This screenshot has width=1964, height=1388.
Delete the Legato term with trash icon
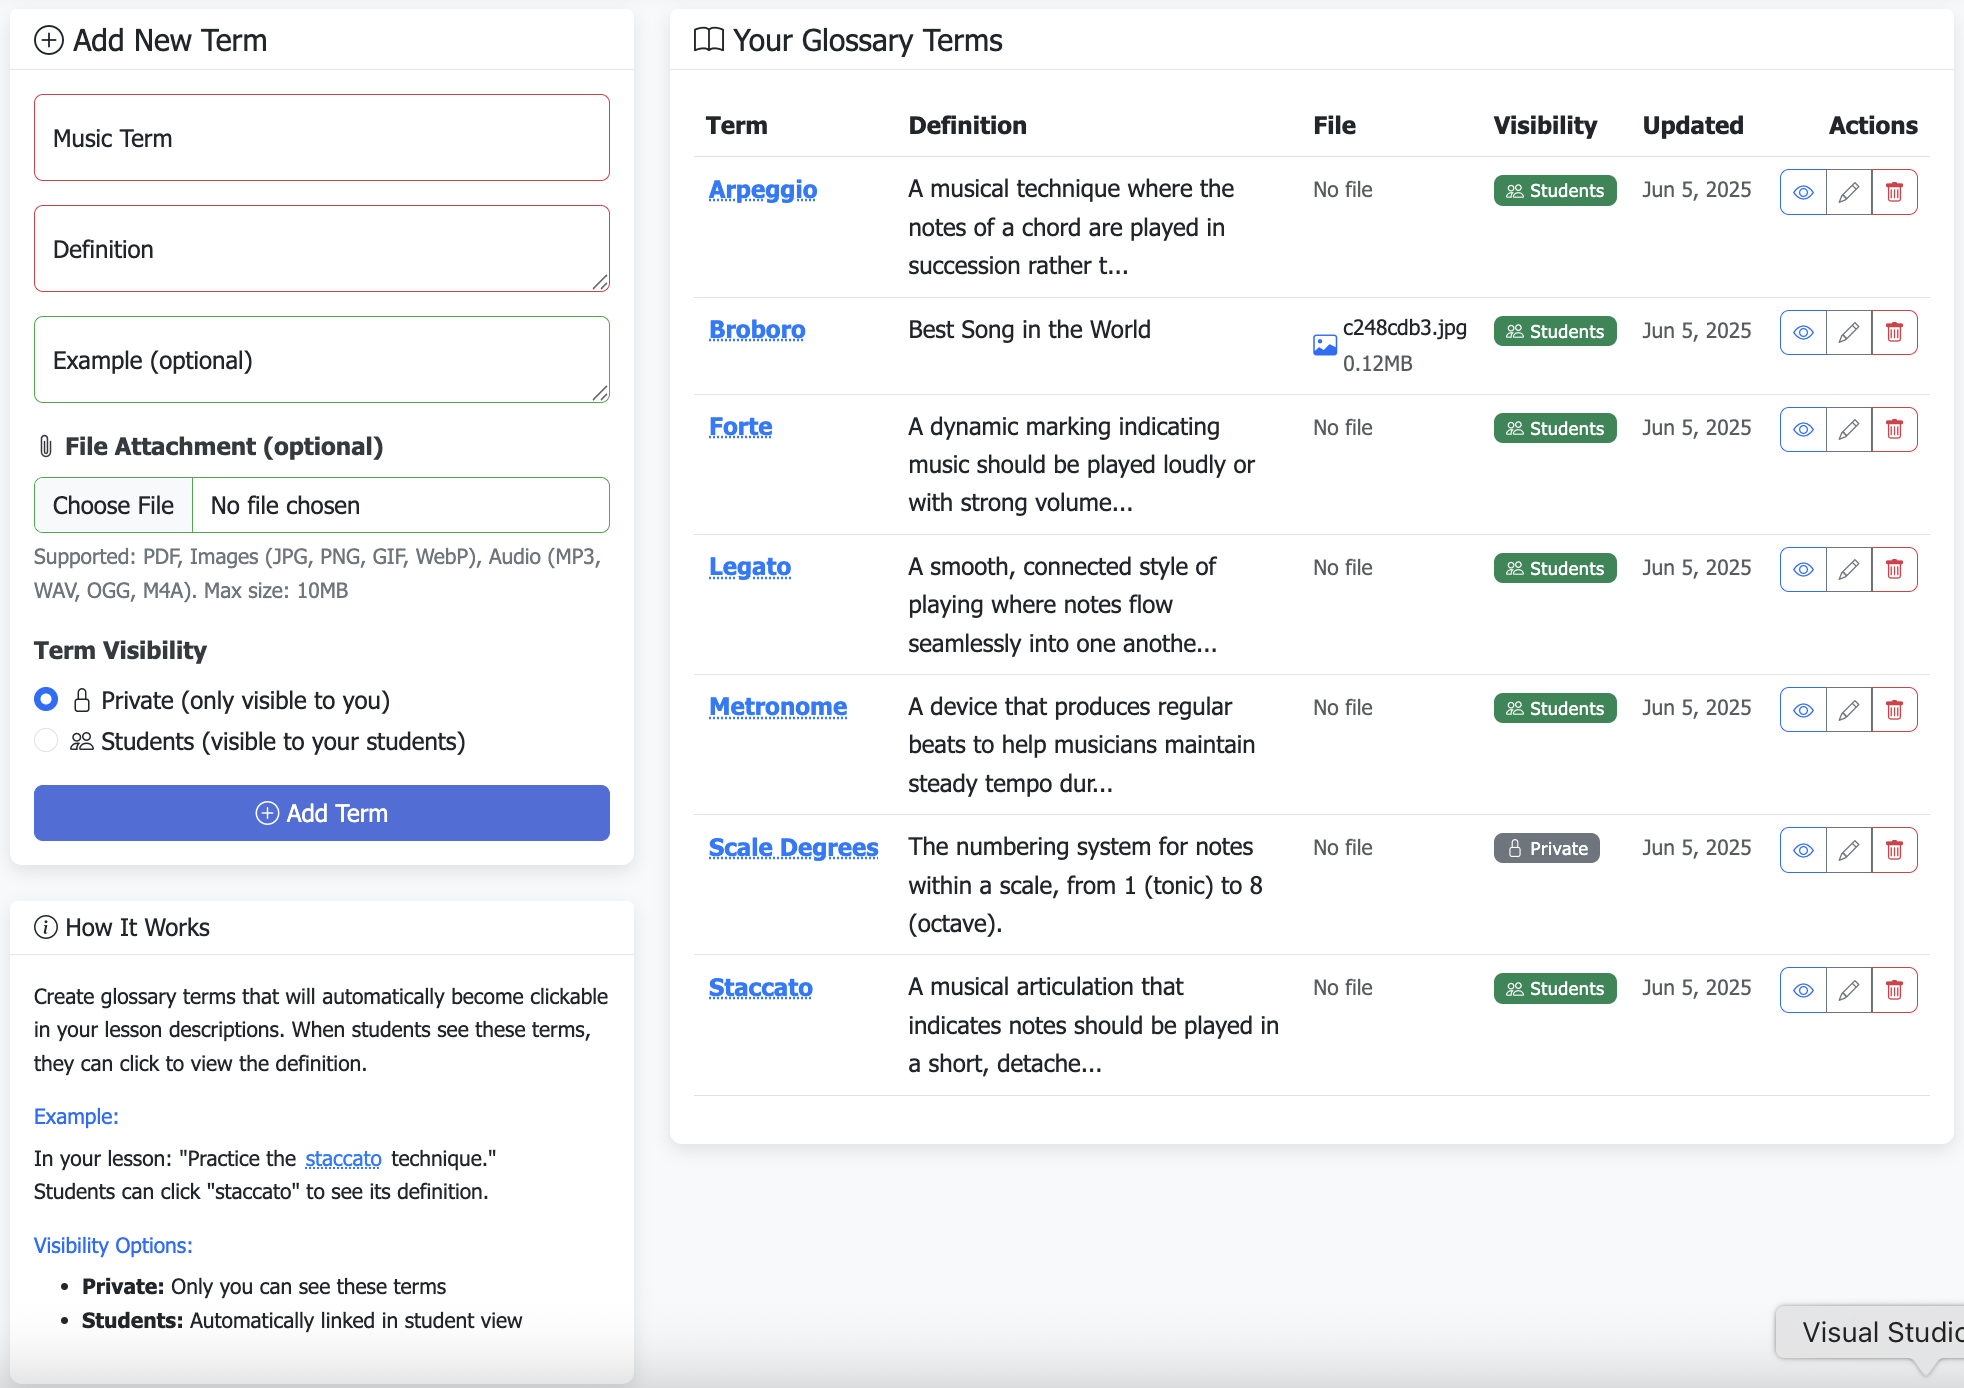(x=1894, y=569)
